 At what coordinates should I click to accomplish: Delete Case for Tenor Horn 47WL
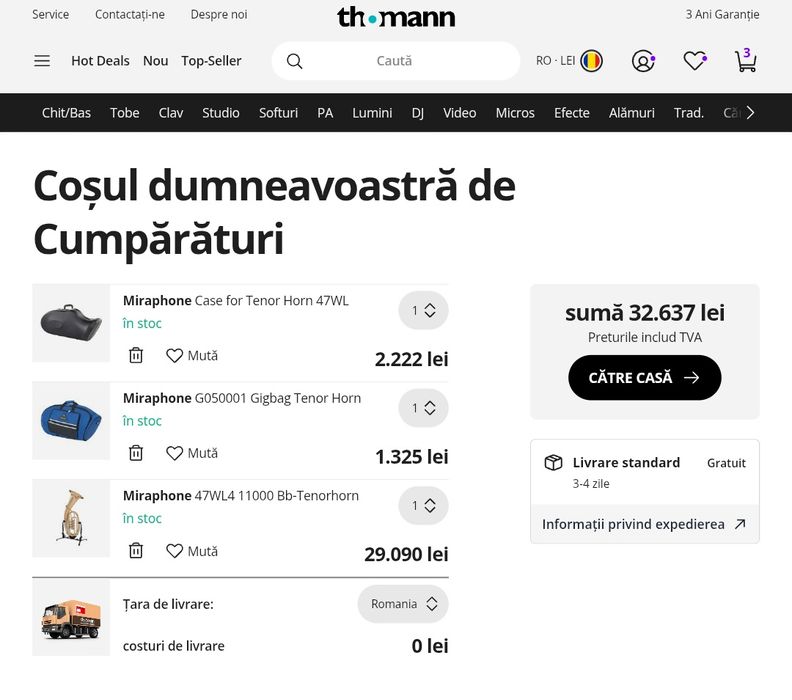coord(136,355)
